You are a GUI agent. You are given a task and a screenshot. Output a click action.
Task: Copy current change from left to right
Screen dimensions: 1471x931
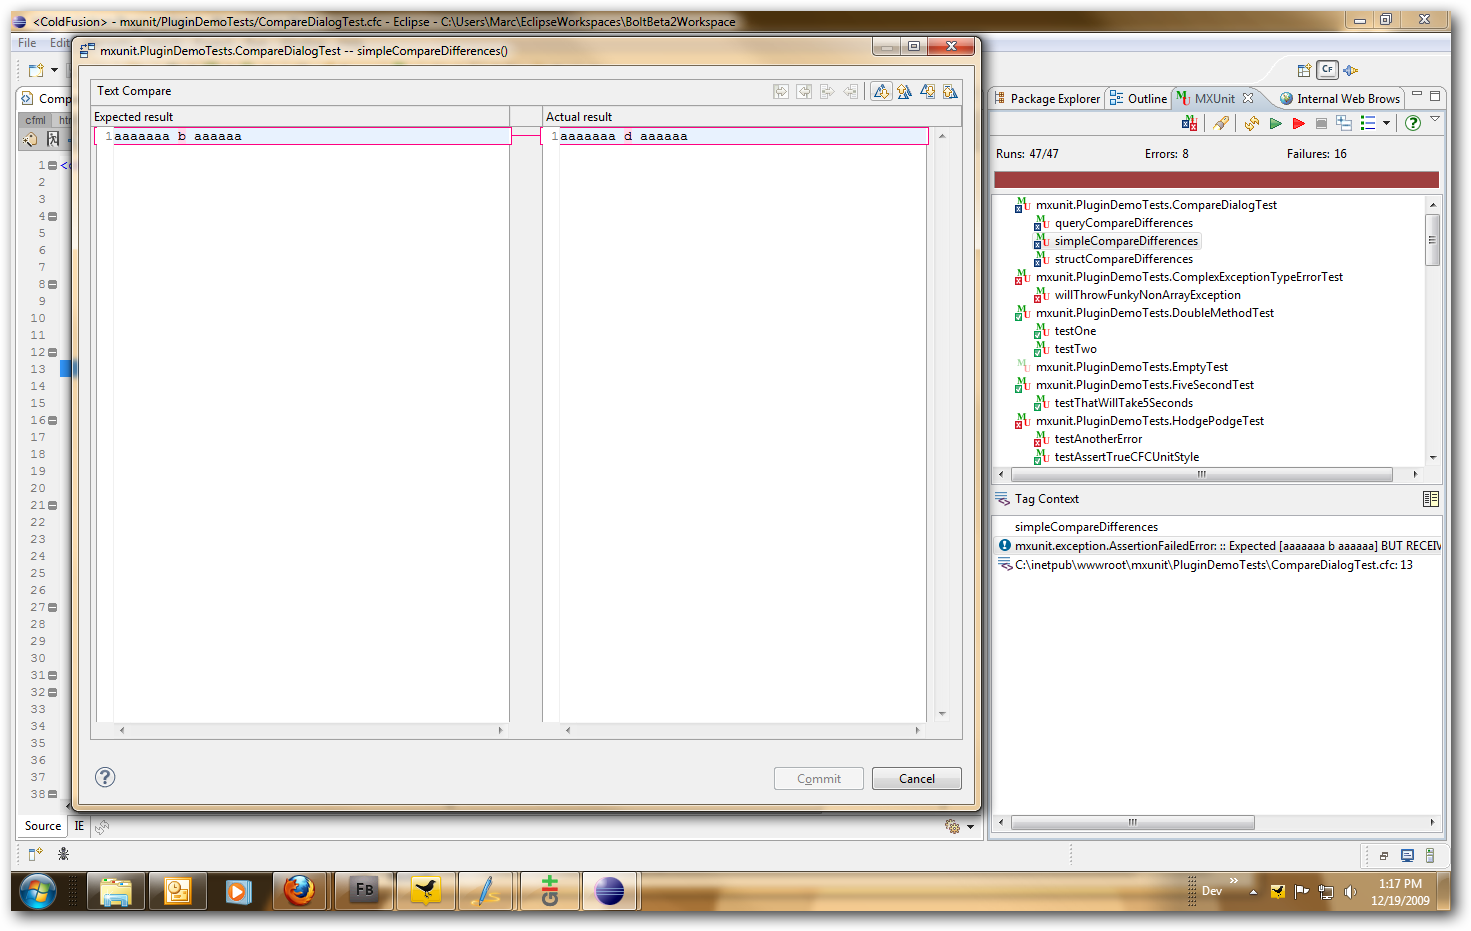(x=827, y=92)
